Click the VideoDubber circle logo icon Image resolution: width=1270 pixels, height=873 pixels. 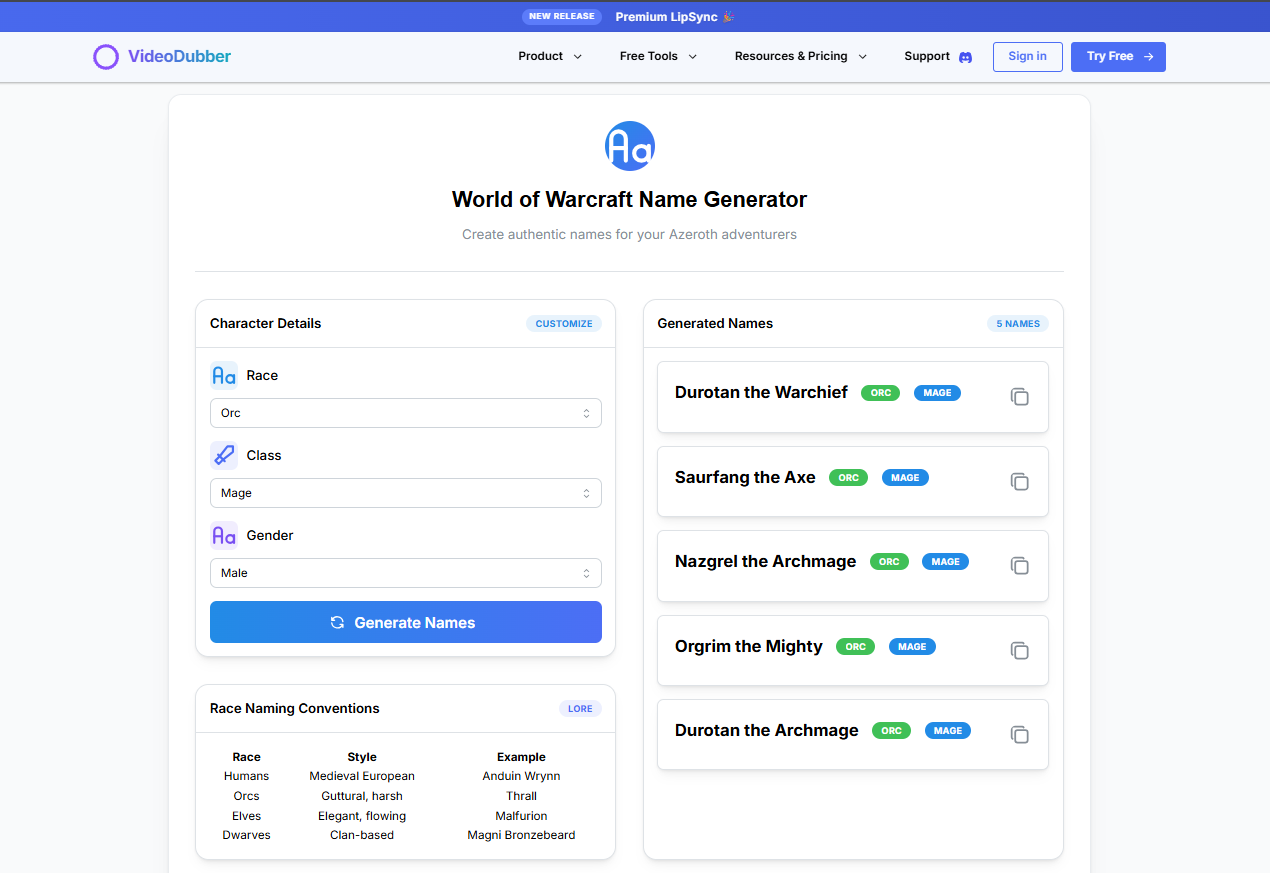pyautogui.click(x=106, y=57)
